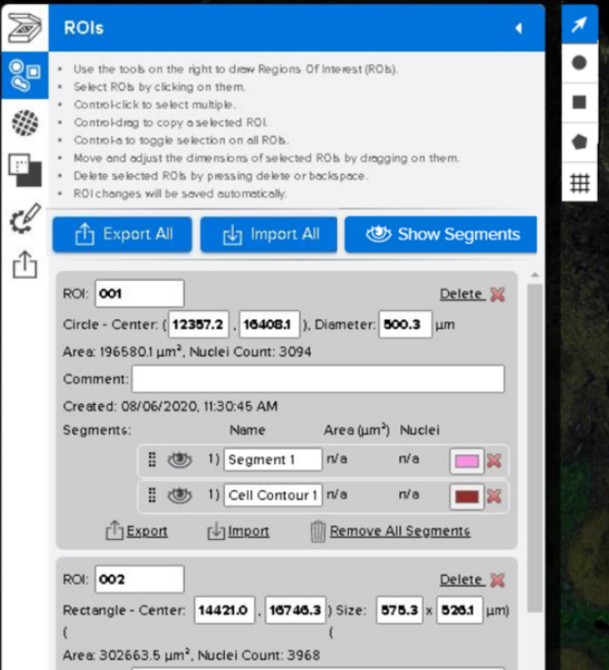Screen dimensions: 609x670
Task: Toggle visibility of Segment 1
Action: click(180, 460)
